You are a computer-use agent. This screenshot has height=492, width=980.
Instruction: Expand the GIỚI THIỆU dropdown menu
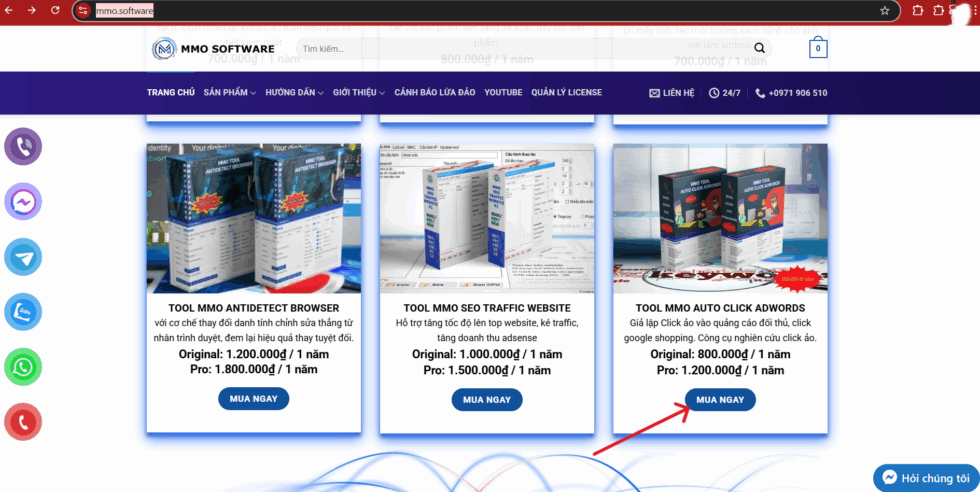(x=359, y=93)
